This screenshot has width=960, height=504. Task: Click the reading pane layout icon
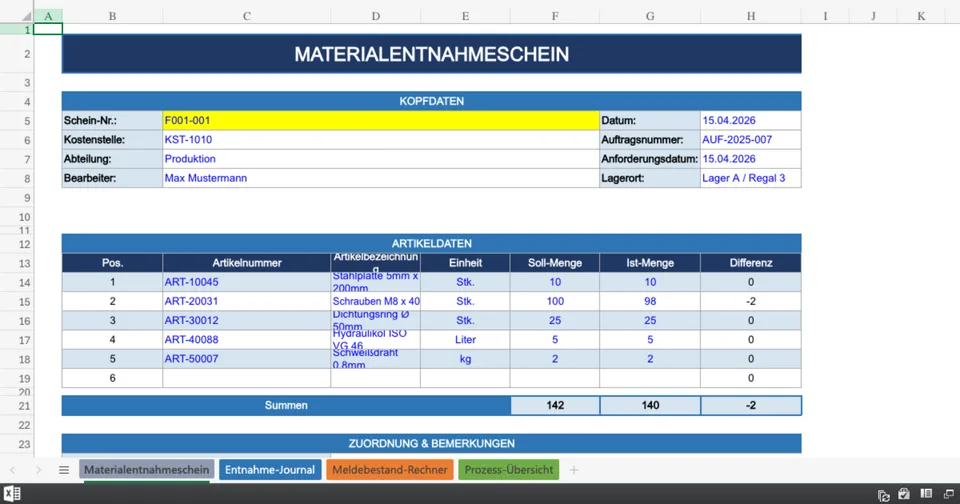pos(926,494)
